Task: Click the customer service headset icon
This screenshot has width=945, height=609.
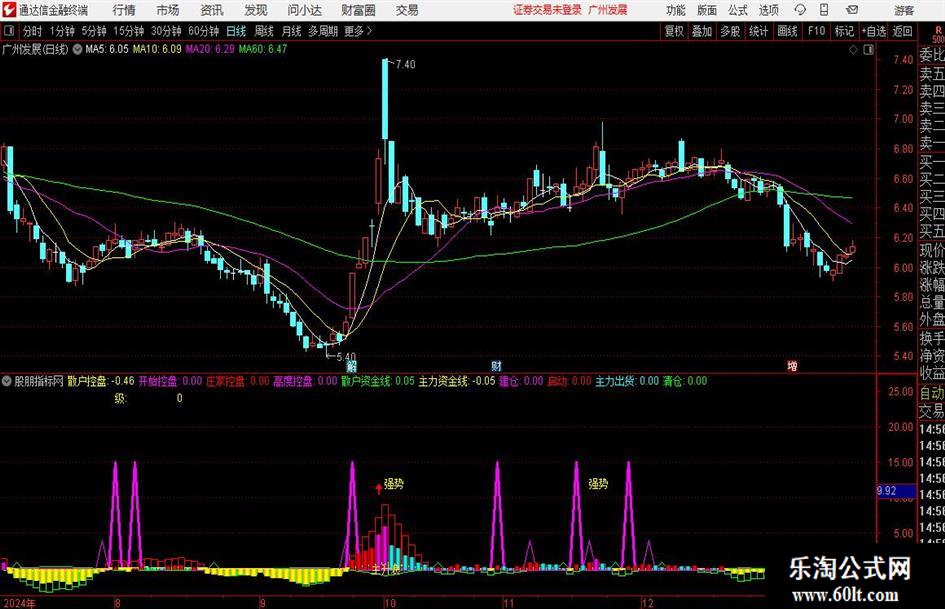Action: (x=800, y=10)
